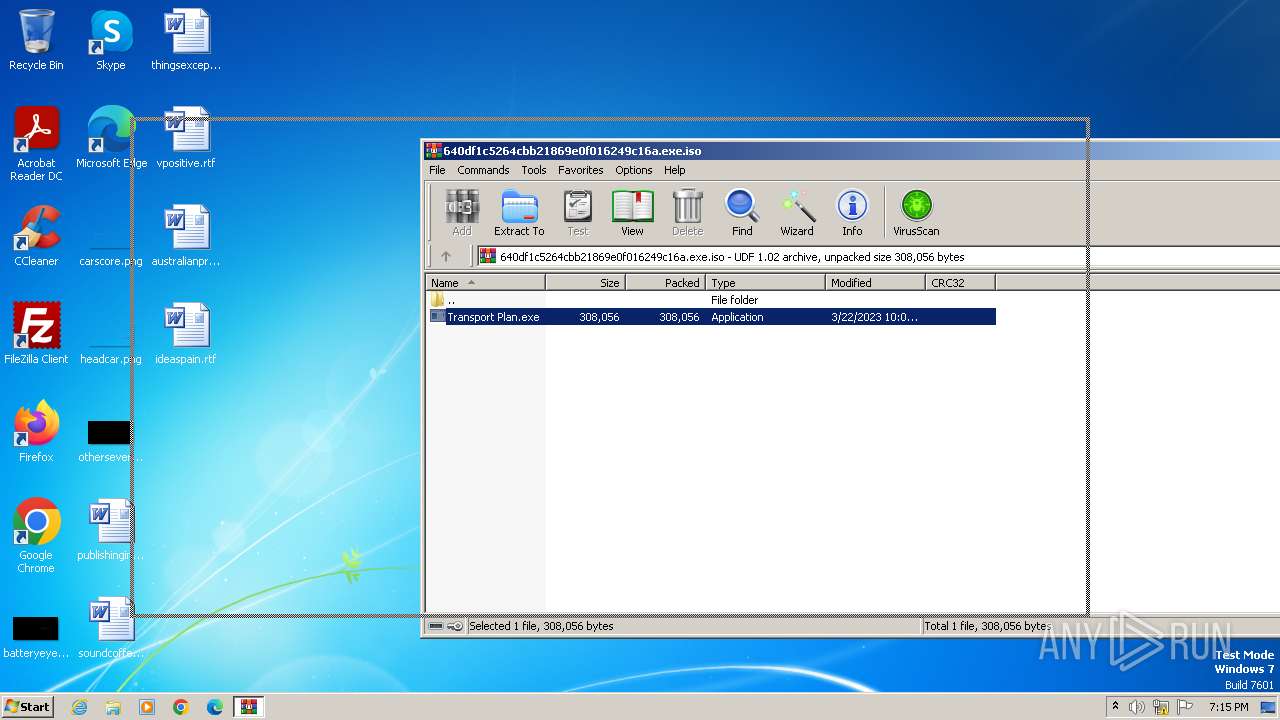
Task: Click the network tray icon
Action: point(1161,707)
